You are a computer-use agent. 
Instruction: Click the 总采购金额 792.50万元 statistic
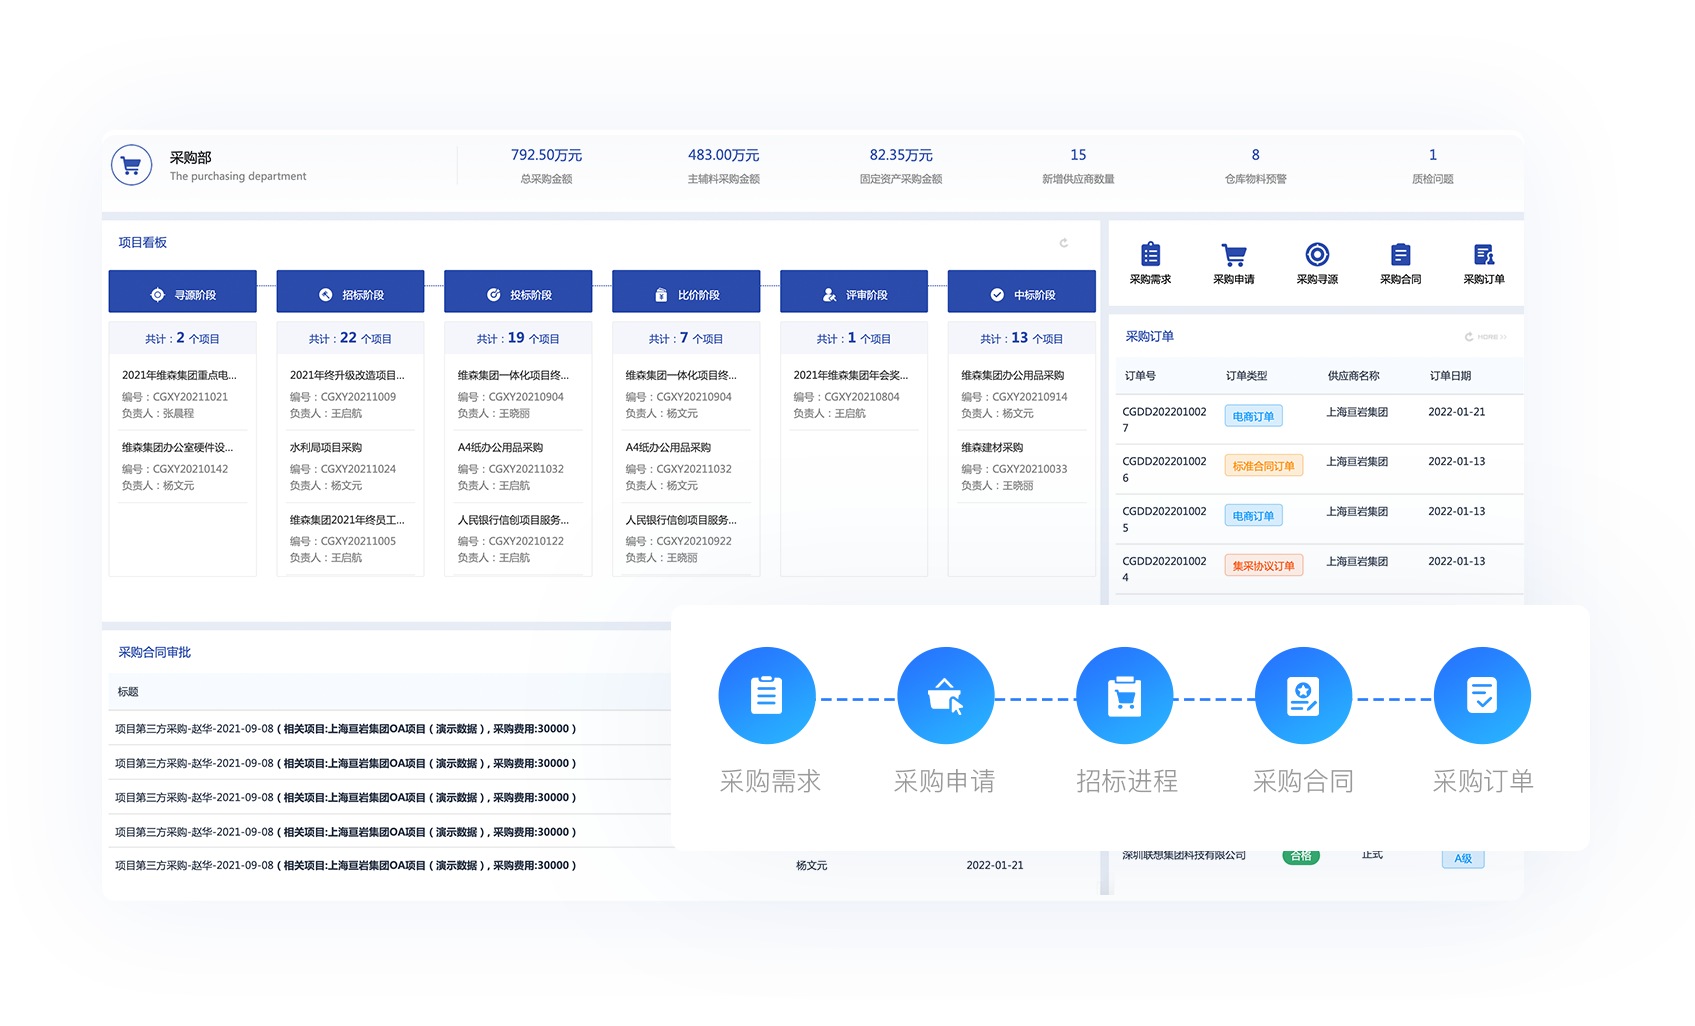546,156
